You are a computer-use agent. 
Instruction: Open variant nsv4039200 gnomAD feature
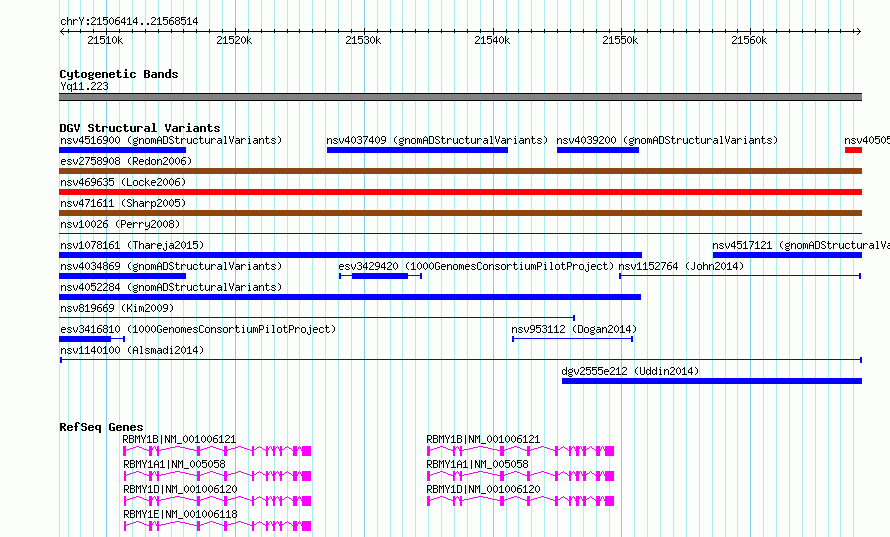pos(598,150)
